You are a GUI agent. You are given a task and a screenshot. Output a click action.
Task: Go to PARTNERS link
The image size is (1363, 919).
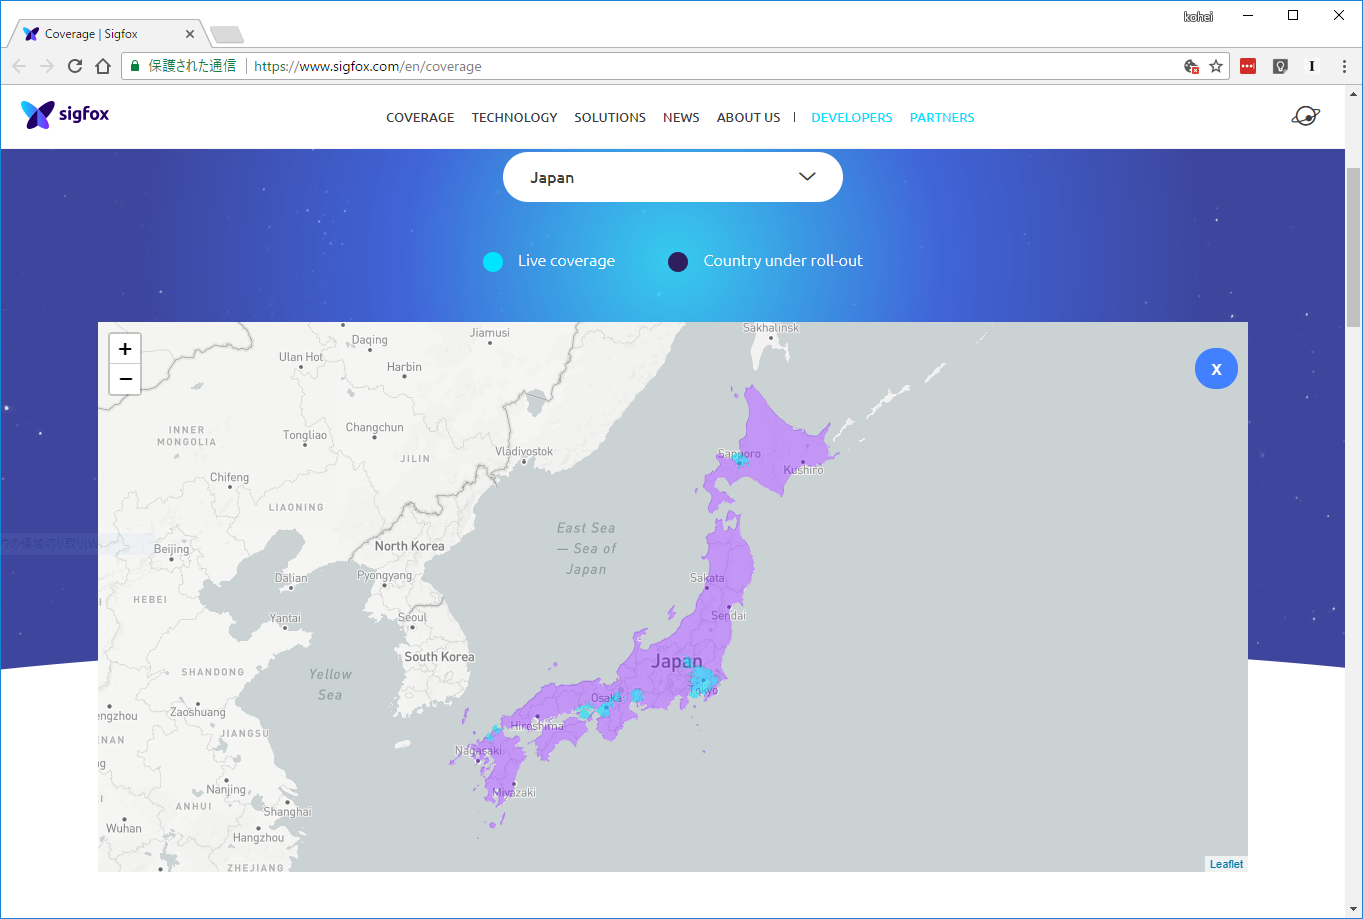click(942, 117)
